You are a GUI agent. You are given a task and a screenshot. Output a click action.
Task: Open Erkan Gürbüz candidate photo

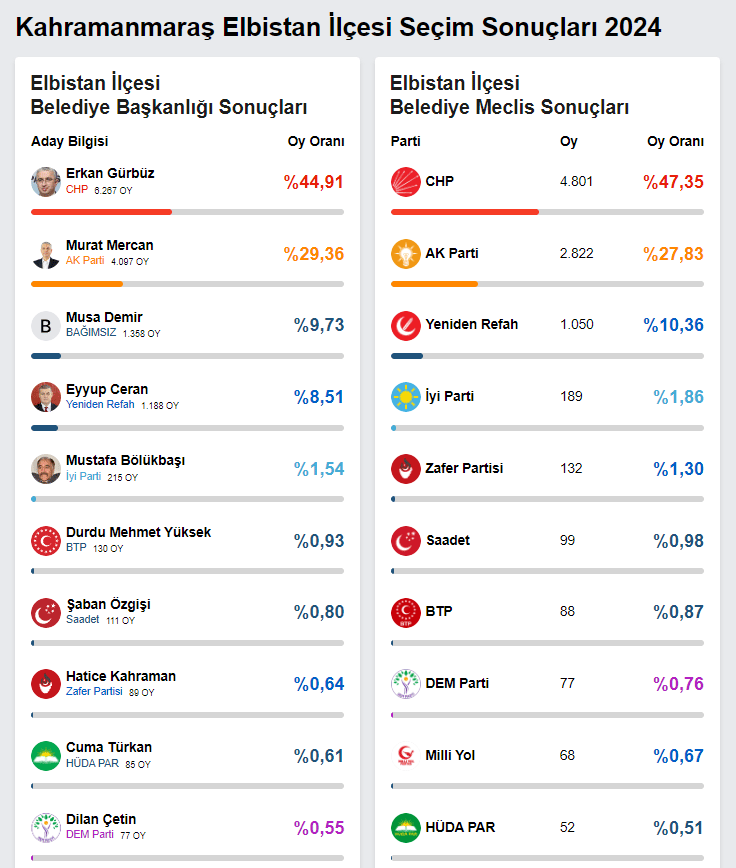(x=46, y=182)
